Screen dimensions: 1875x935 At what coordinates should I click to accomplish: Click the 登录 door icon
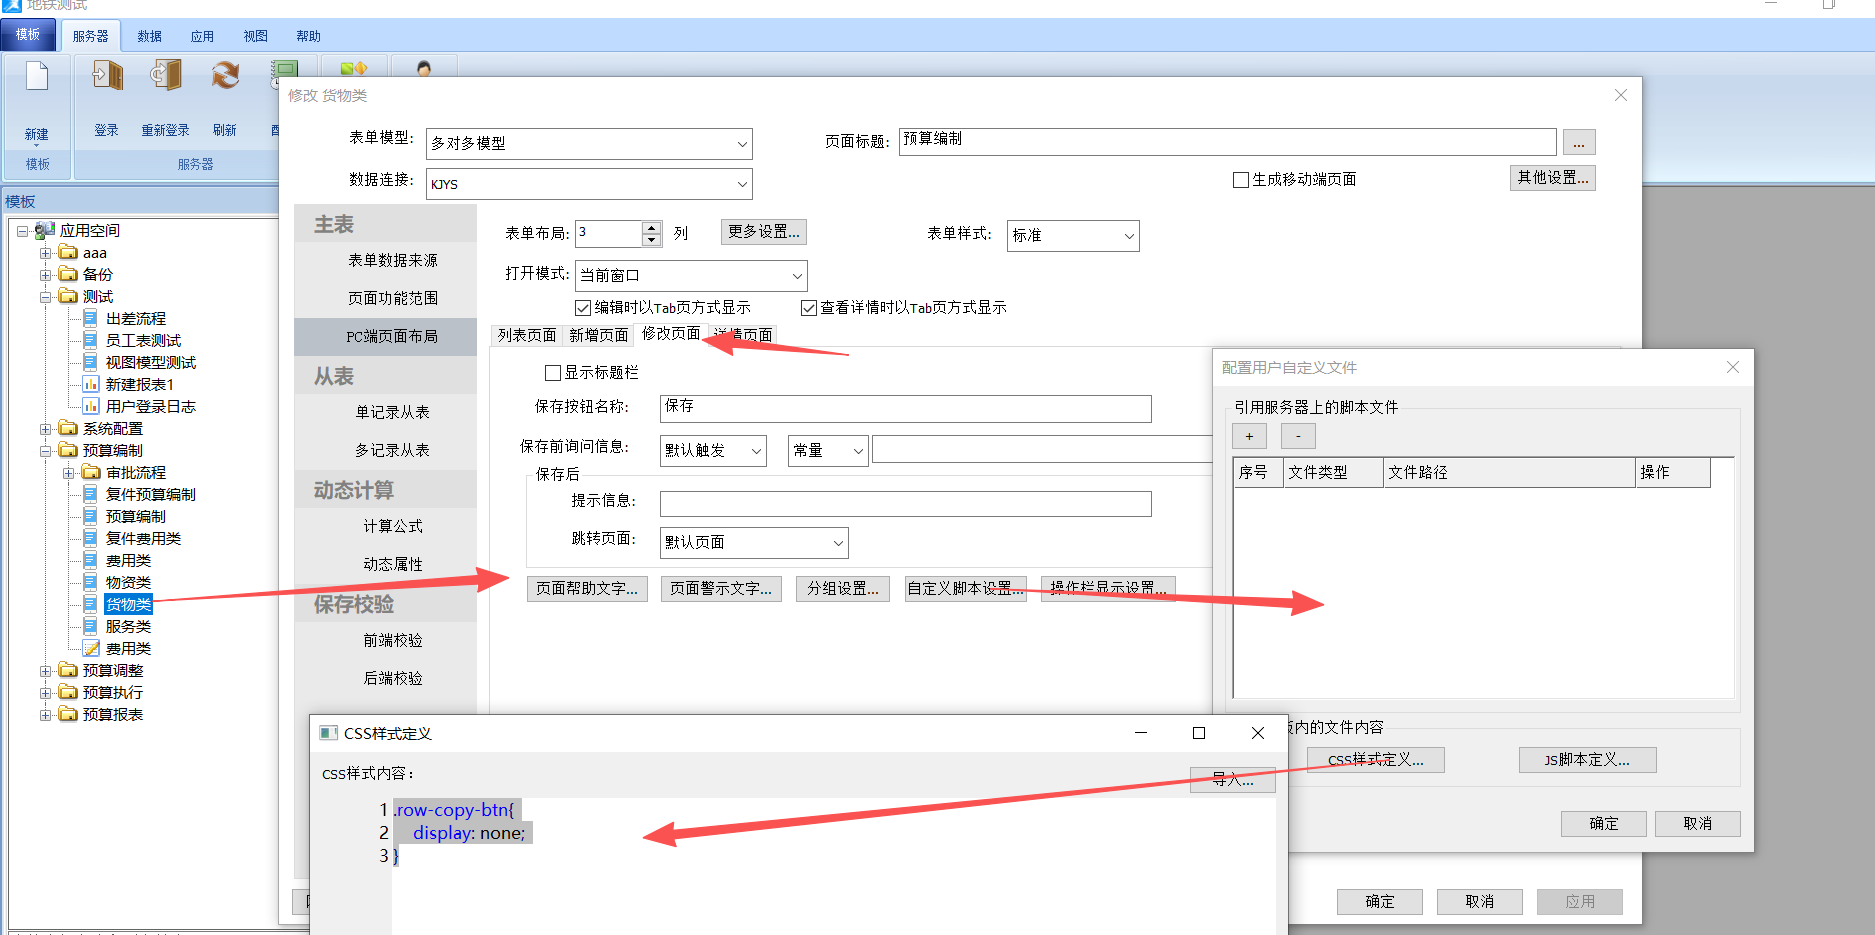[107, 77]
